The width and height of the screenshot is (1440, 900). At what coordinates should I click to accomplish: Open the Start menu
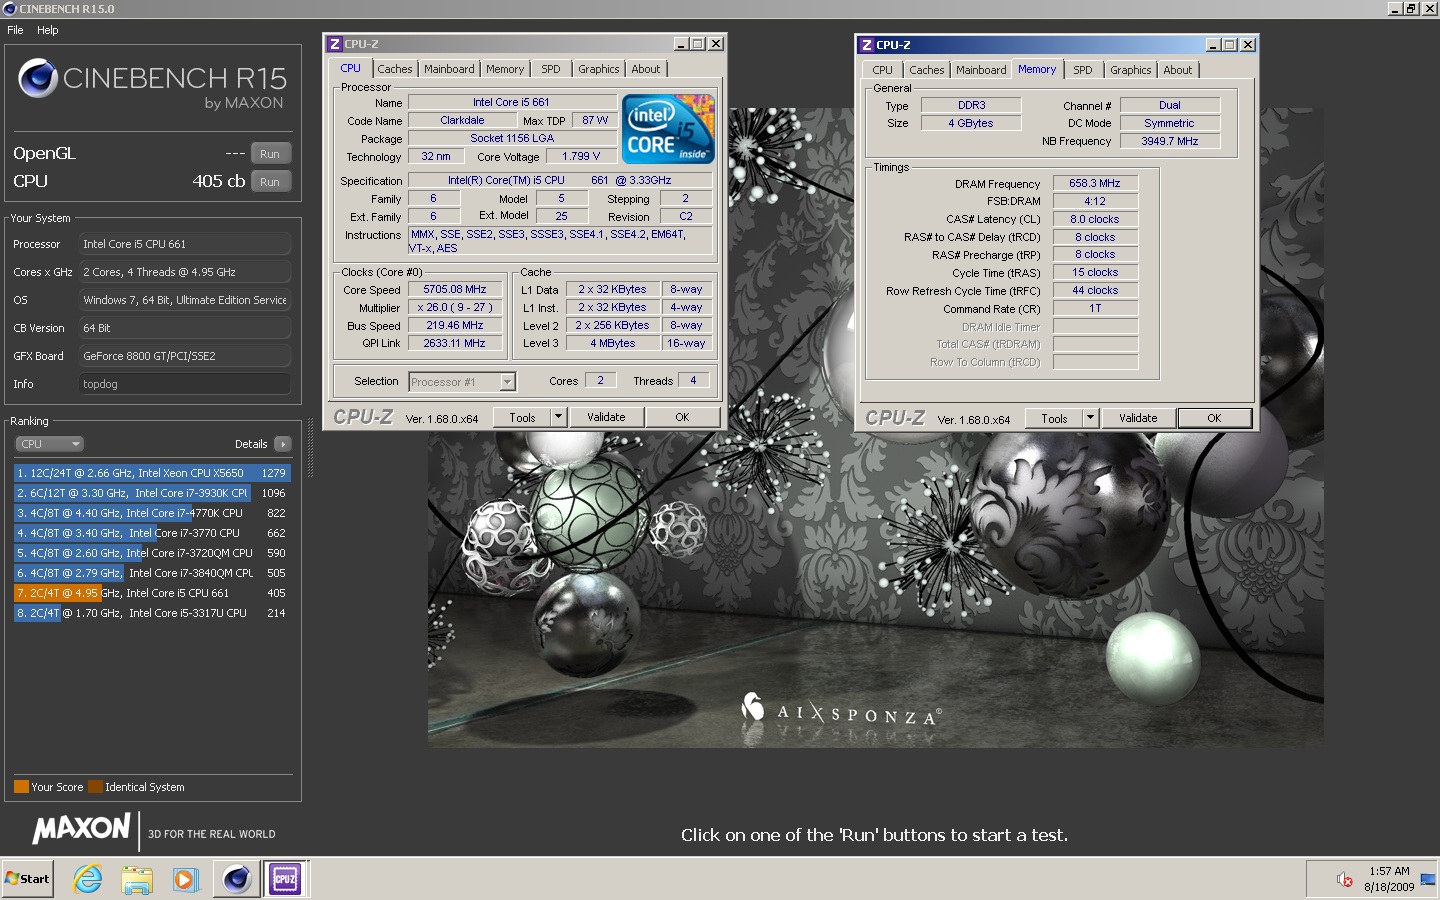pyautogui.click(x=28, y=879)
